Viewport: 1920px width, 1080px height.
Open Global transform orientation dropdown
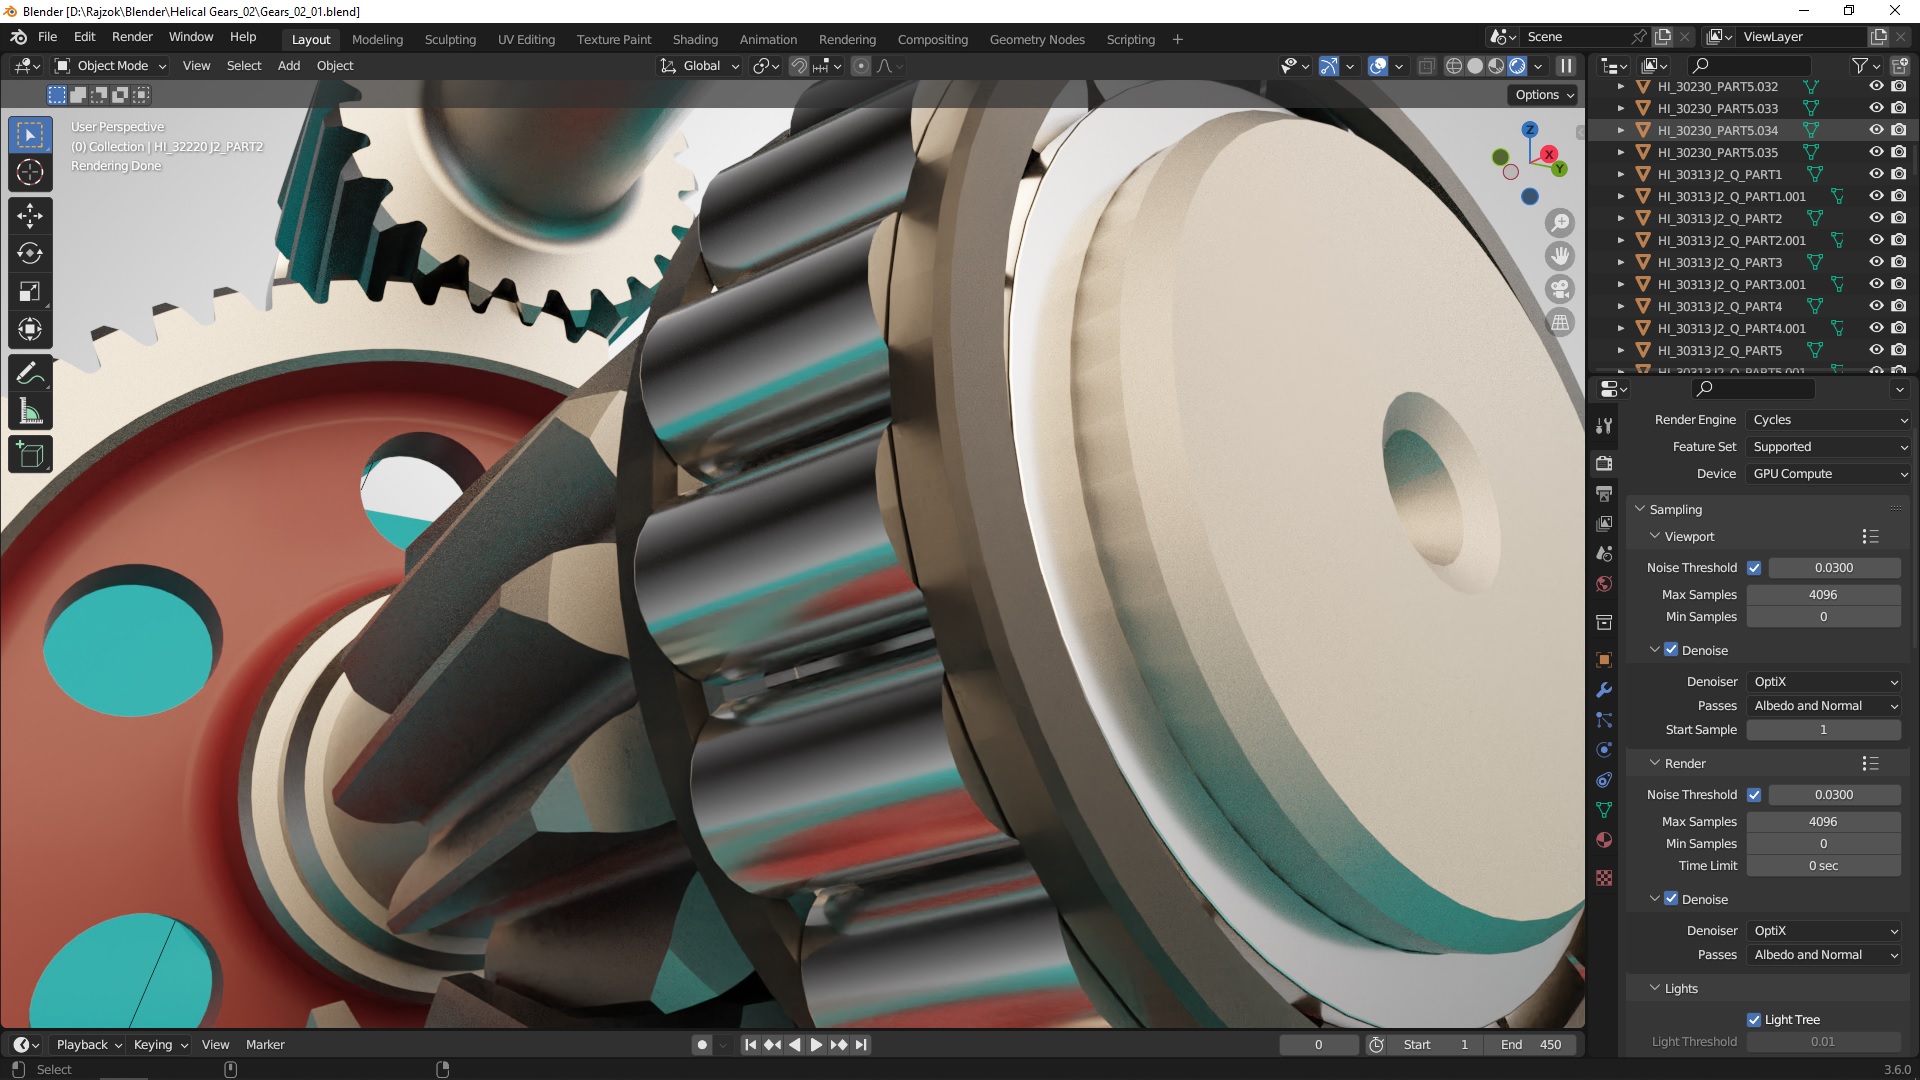[700, 66]
